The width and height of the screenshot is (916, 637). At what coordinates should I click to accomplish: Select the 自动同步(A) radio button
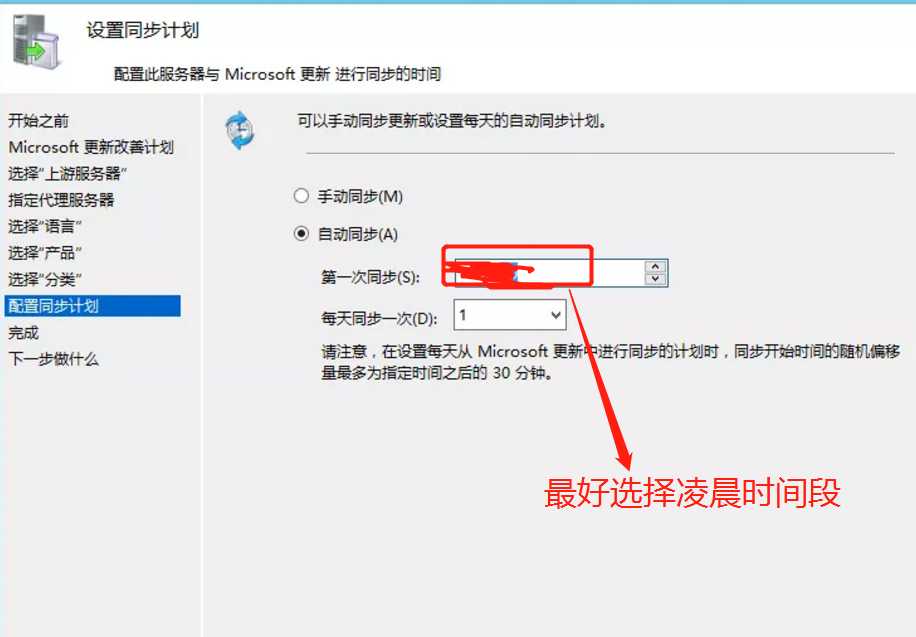301,234
